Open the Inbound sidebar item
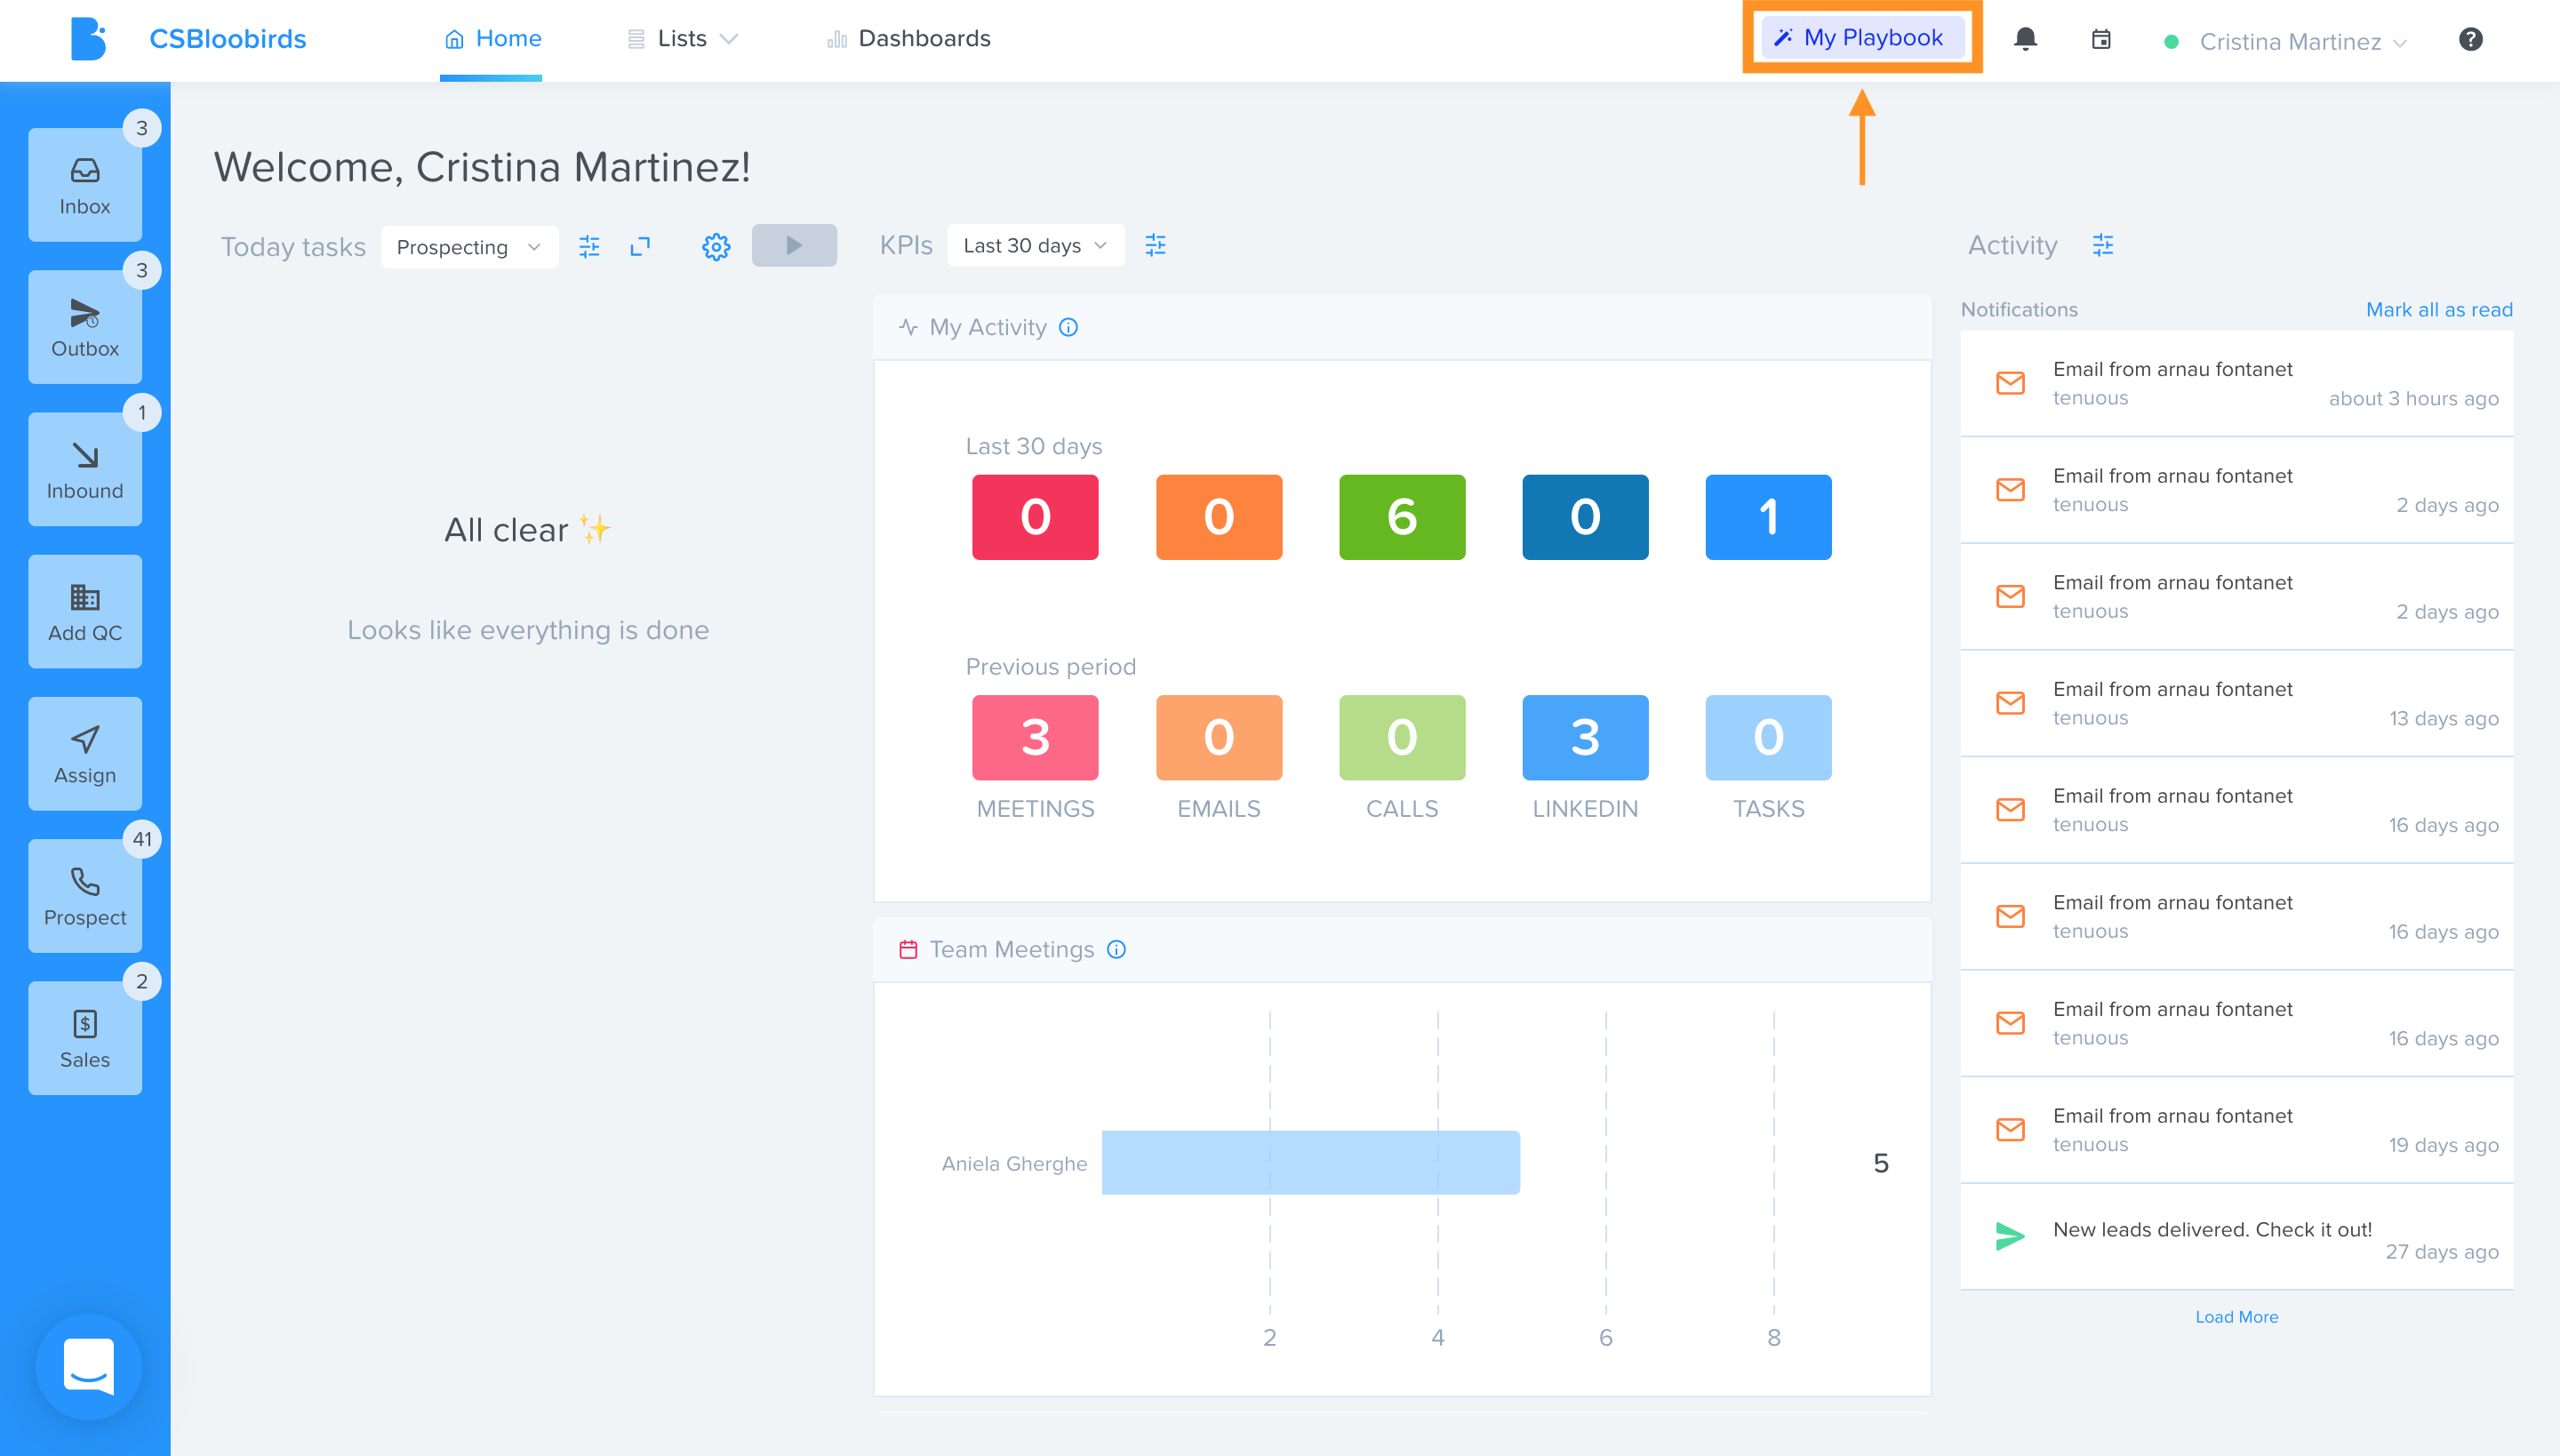 tap(85, 469)
